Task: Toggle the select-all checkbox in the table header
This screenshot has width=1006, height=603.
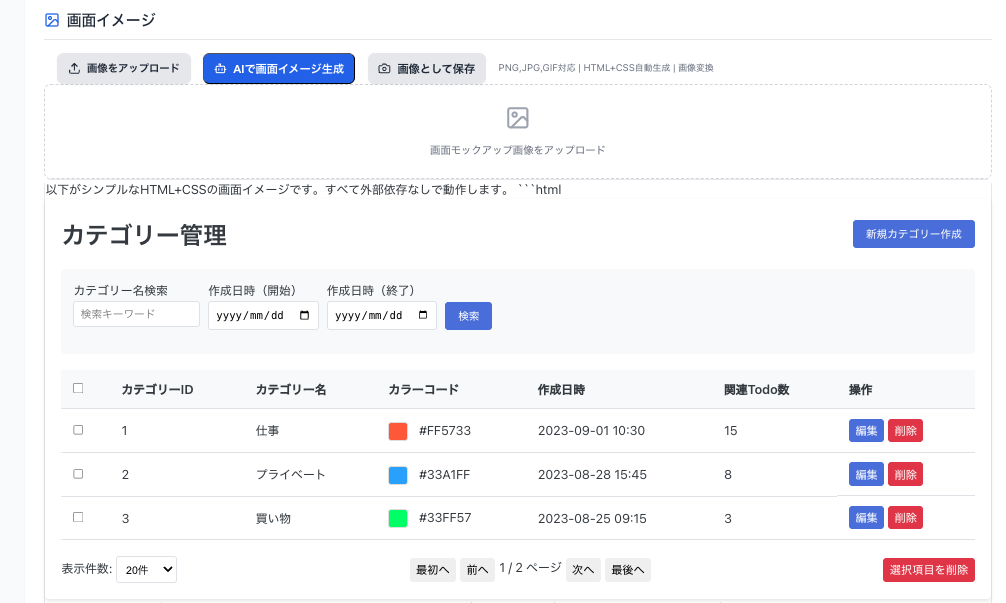Action: coord(78,388)
